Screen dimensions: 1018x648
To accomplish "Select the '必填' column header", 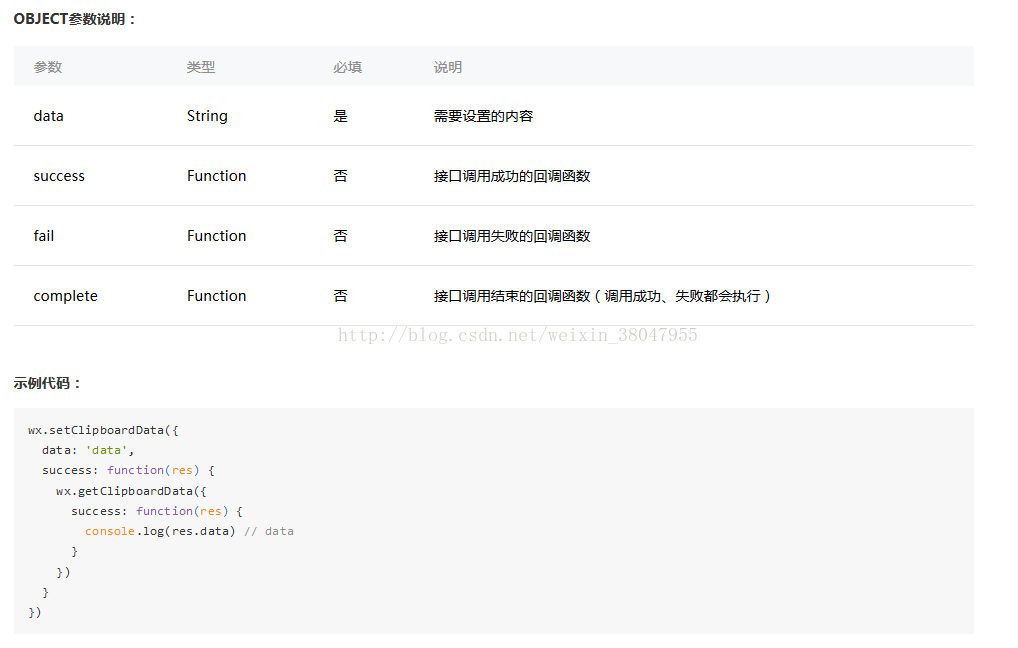I will click(x=347, y=67).
